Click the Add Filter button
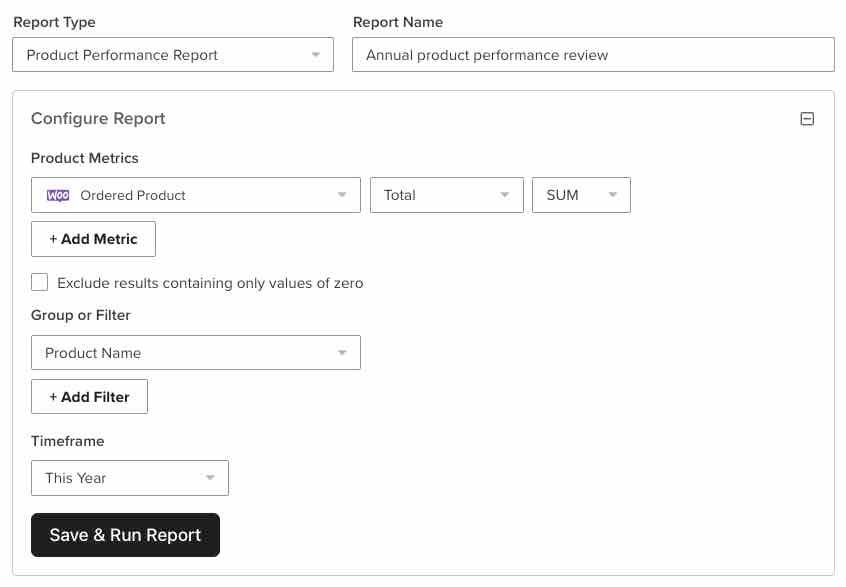The image size is (846, 587). point(89,396)
